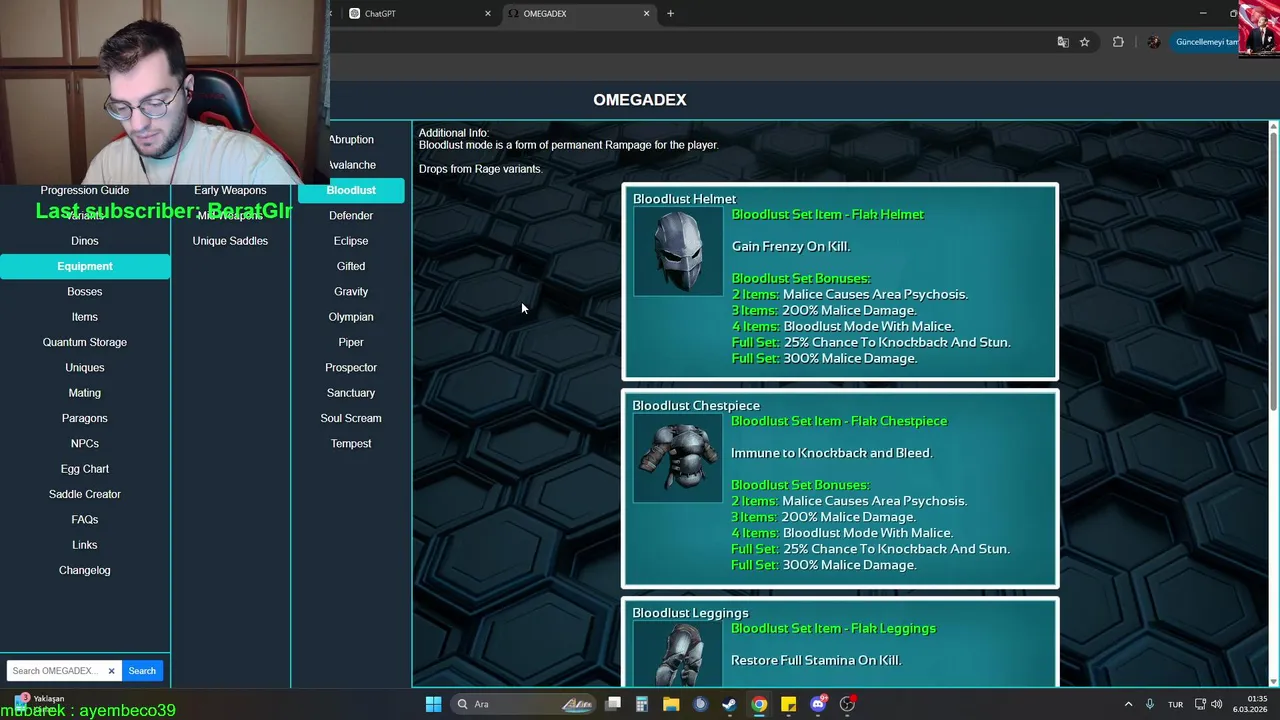Open the Quantum Storage section
This screenshot has width=1280, height=720.
tap(85, 342)
